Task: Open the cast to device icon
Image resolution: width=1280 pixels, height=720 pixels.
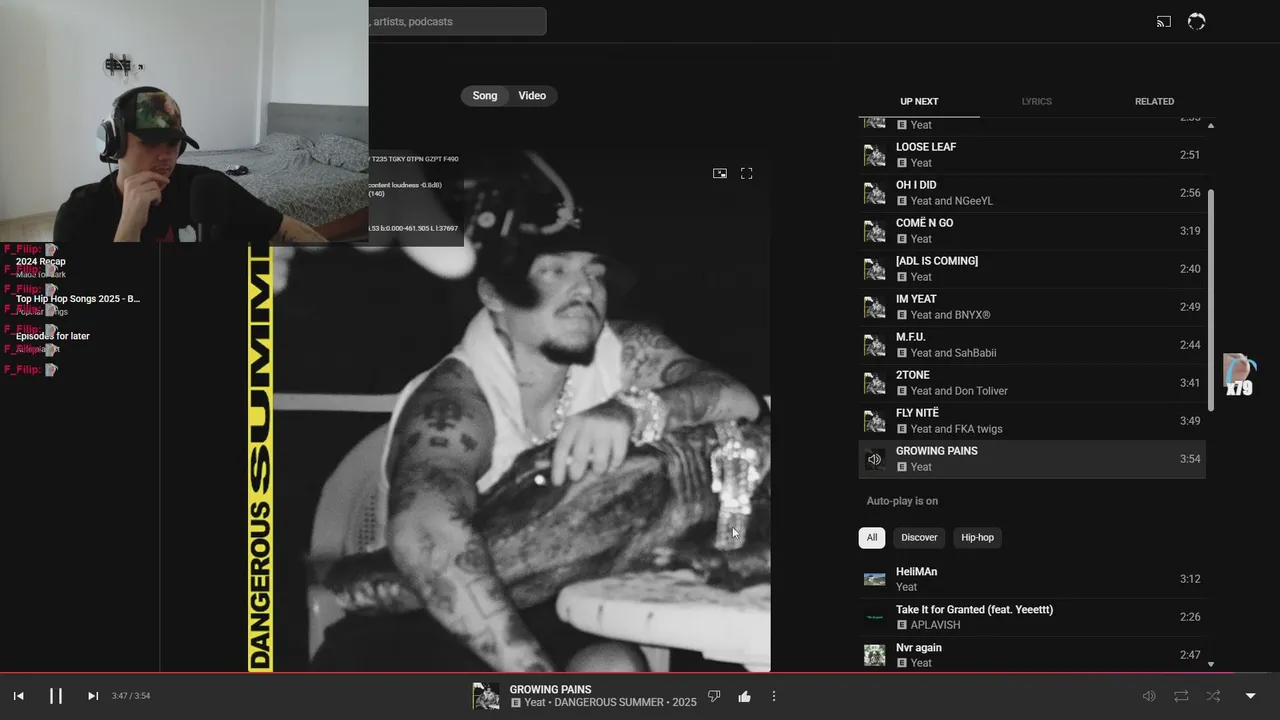Action: 1164,21
